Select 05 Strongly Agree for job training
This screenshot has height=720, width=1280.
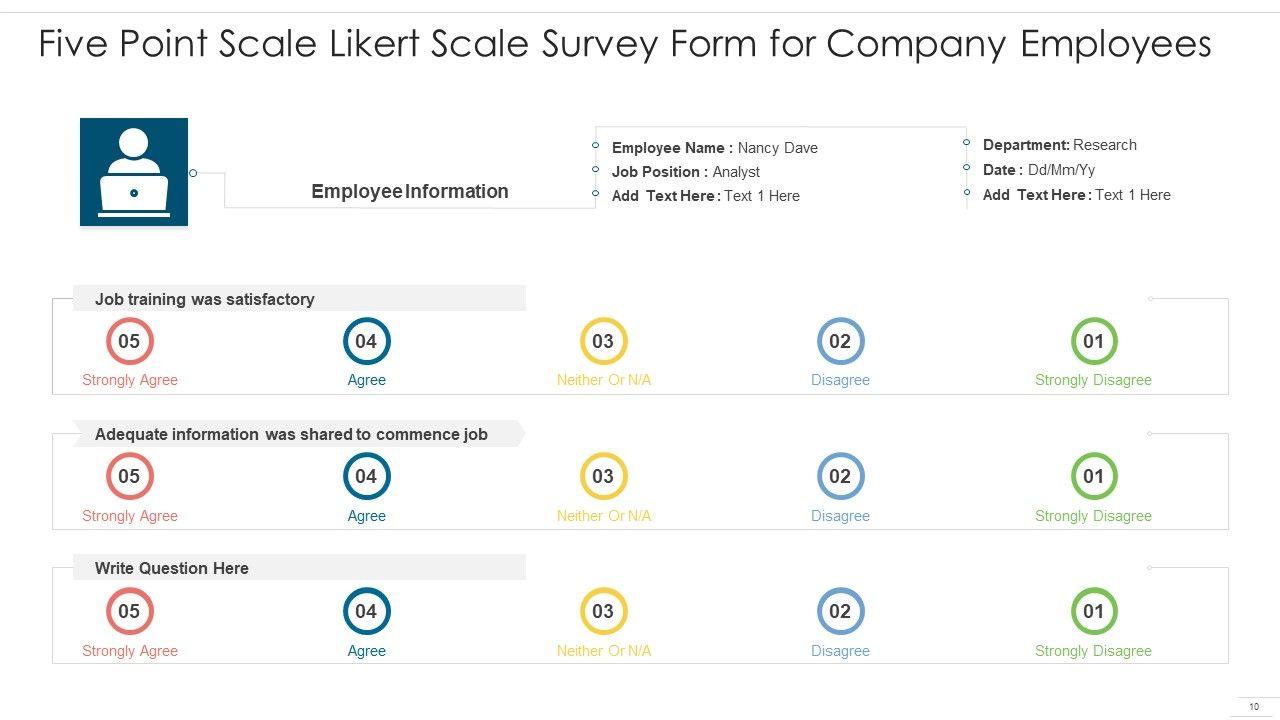coord(130,342)
